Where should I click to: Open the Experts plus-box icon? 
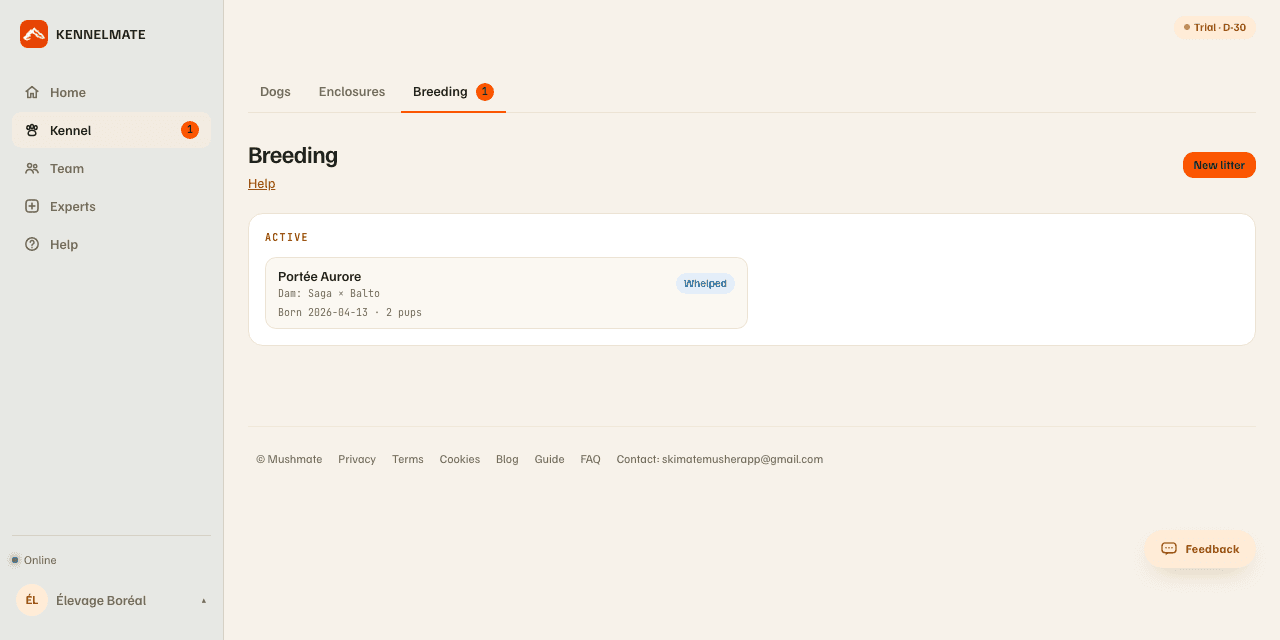tap(32, 206)
